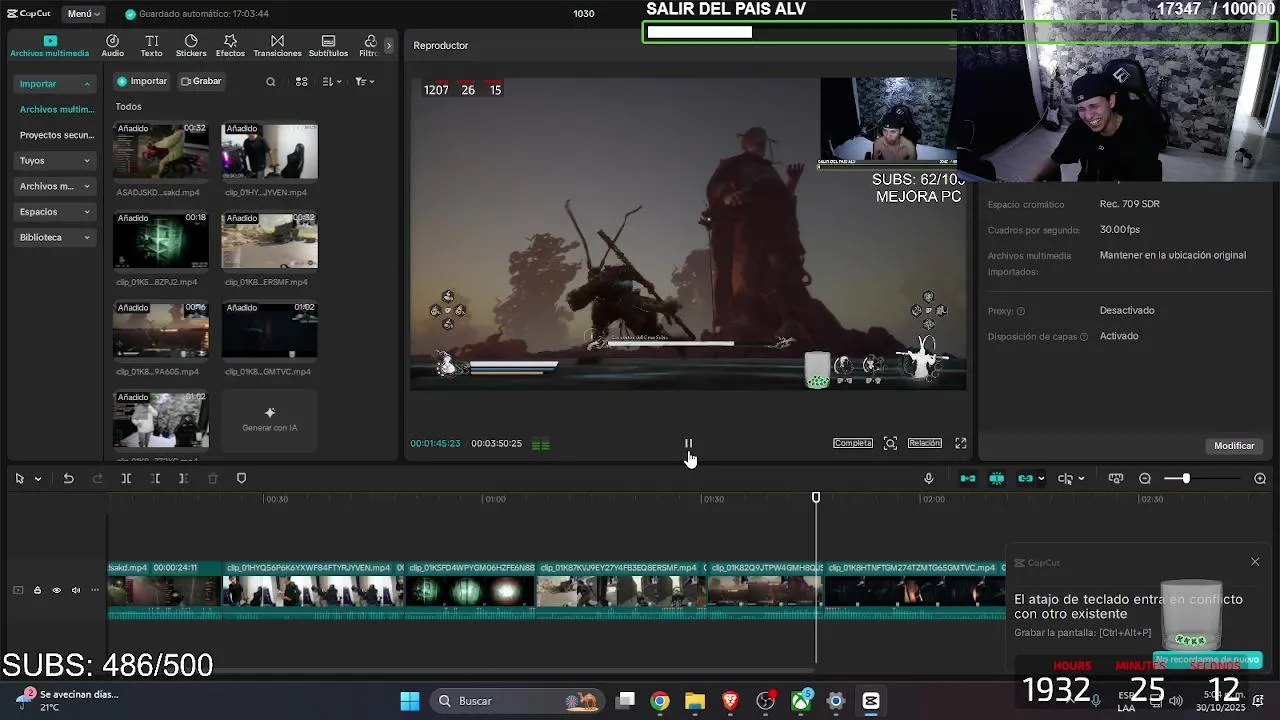The height and width of the screenshot is (720, 1280).
Task: Select the Archivos multimedia tab
Action: pyautogui.click(x=49, y=46)
